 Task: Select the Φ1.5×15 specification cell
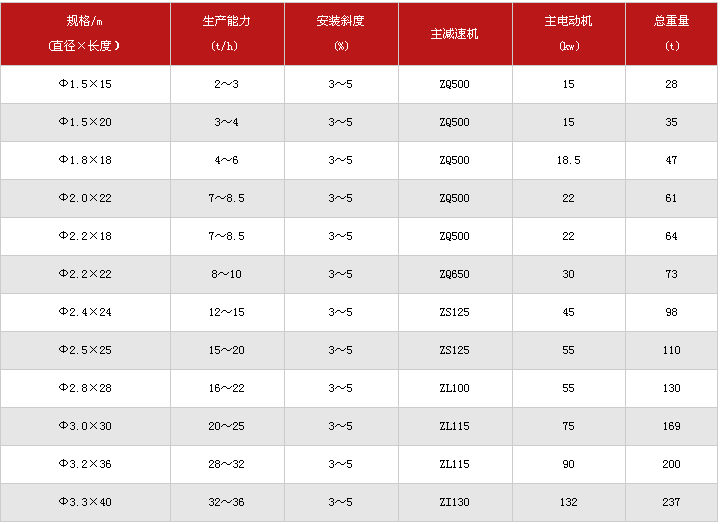point(85,85)
